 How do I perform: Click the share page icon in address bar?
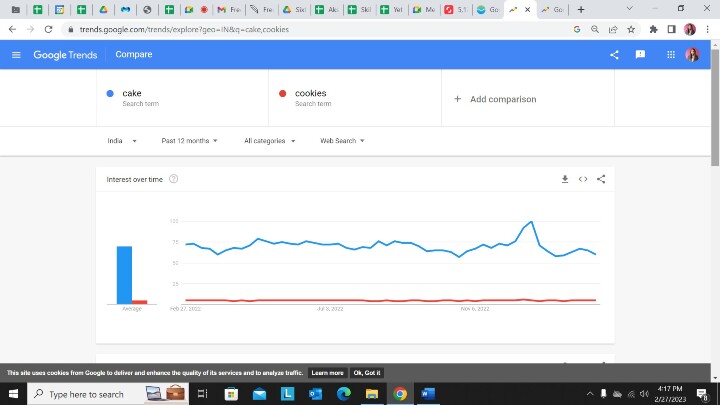tap(613, 29)
